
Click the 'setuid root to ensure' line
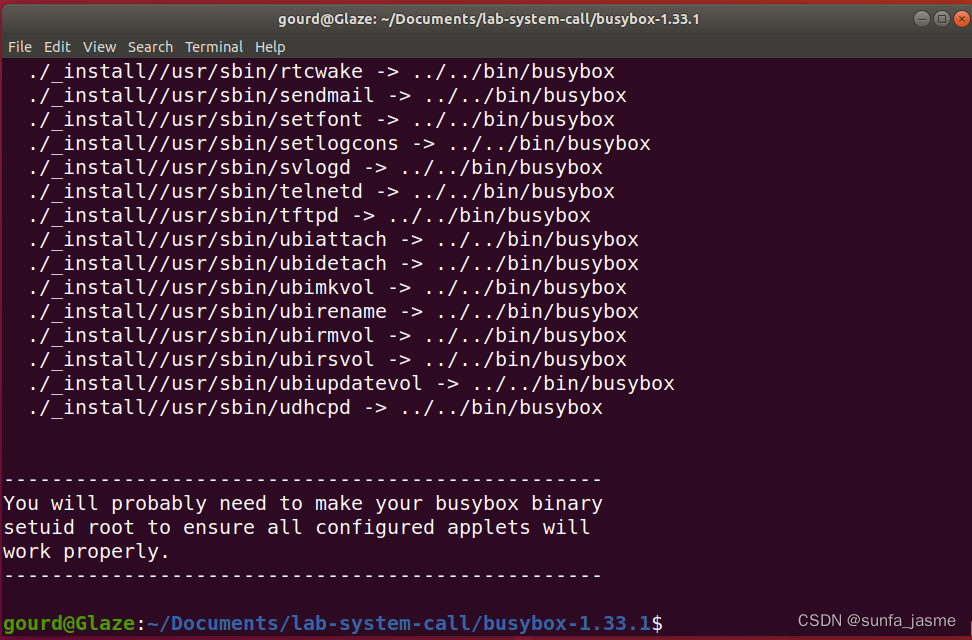[297, 528]
